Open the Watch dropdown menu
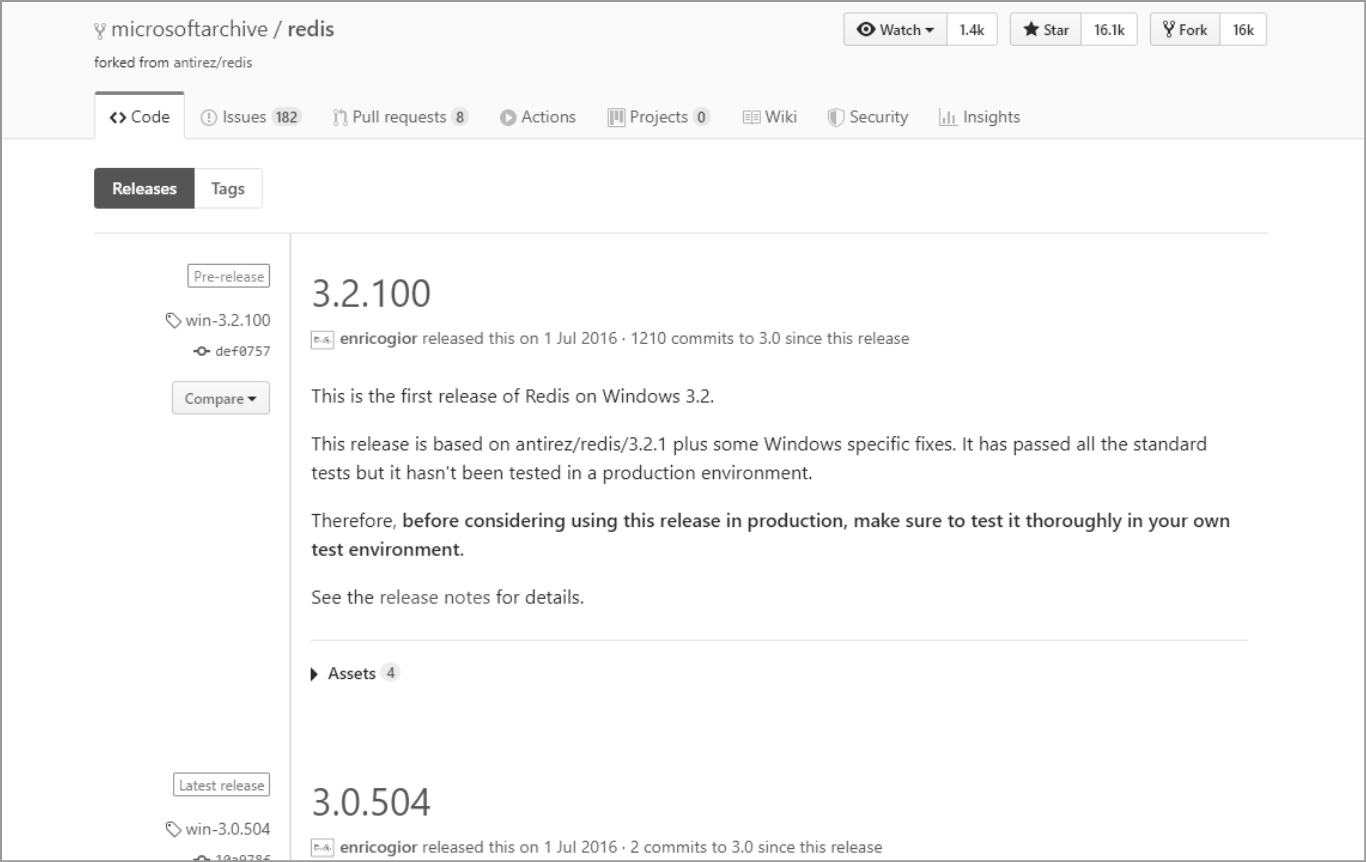This screenshot has height=862, width=1366. [895, 30]
